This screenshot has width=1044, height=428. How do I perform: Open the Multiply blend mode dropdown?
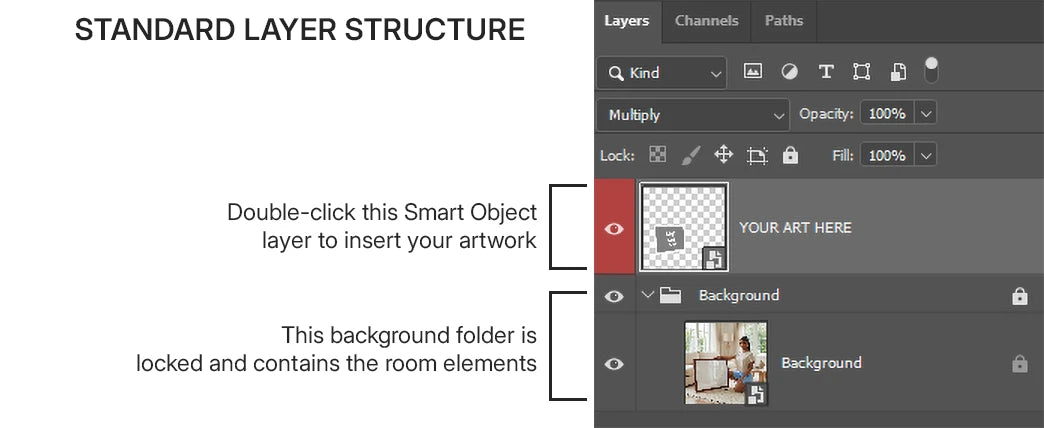(x=693, y=115)
